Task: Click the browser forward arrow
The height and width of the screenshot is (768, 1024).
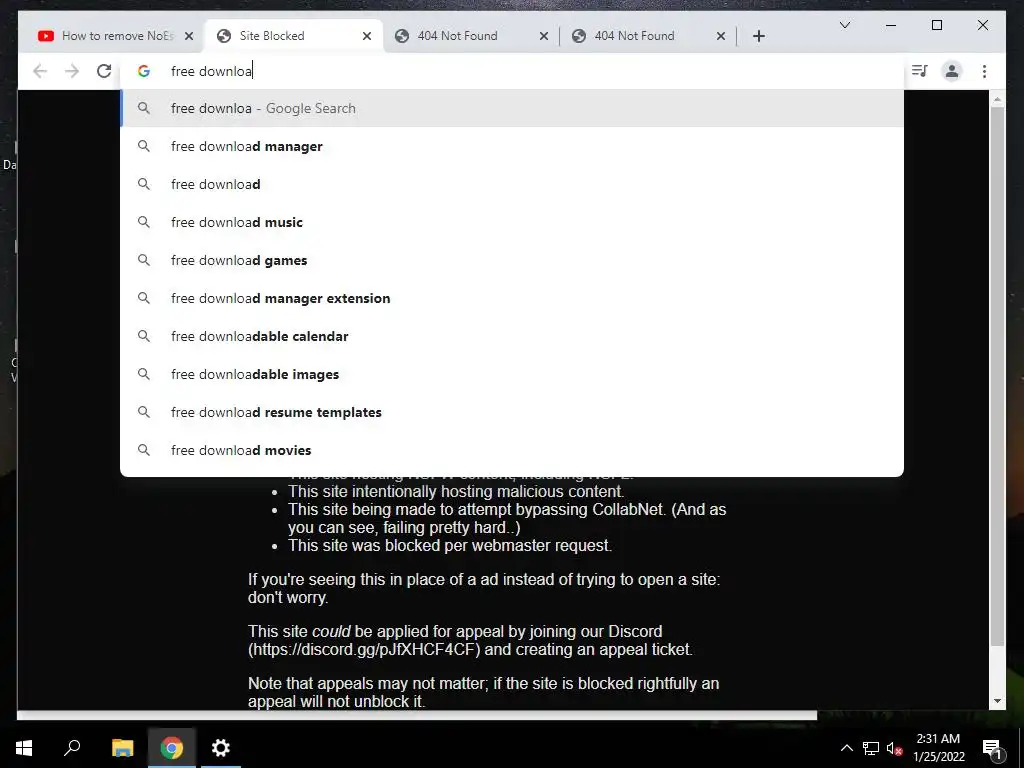Action: click(x=72, y=71)
